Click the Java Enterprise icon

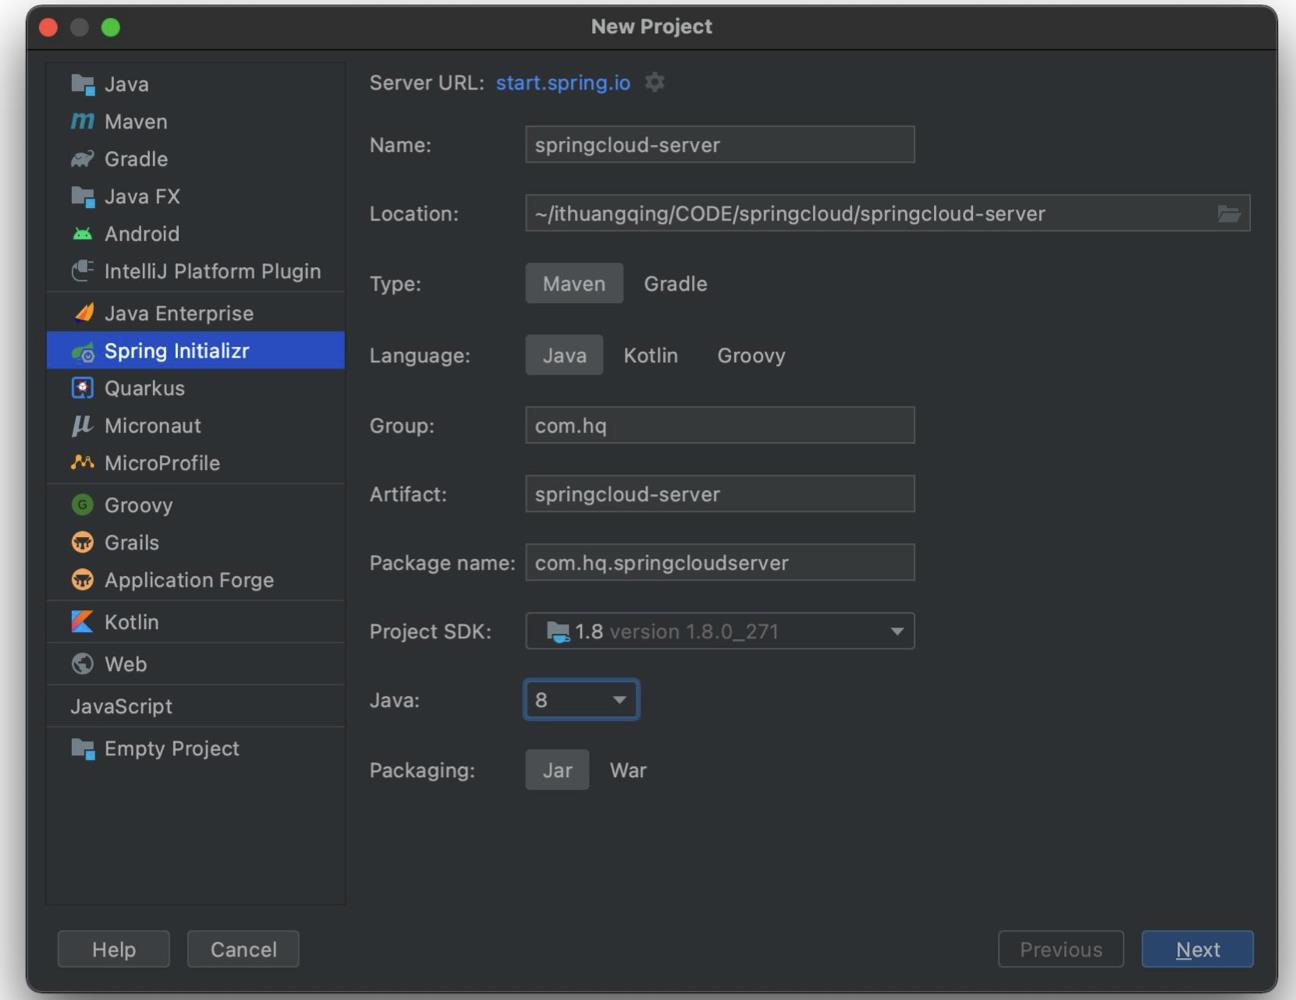(84, 313)
